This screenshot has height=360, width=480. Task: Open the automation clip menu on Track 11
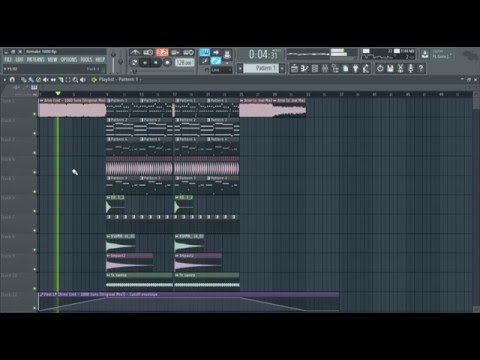[41, 294]
